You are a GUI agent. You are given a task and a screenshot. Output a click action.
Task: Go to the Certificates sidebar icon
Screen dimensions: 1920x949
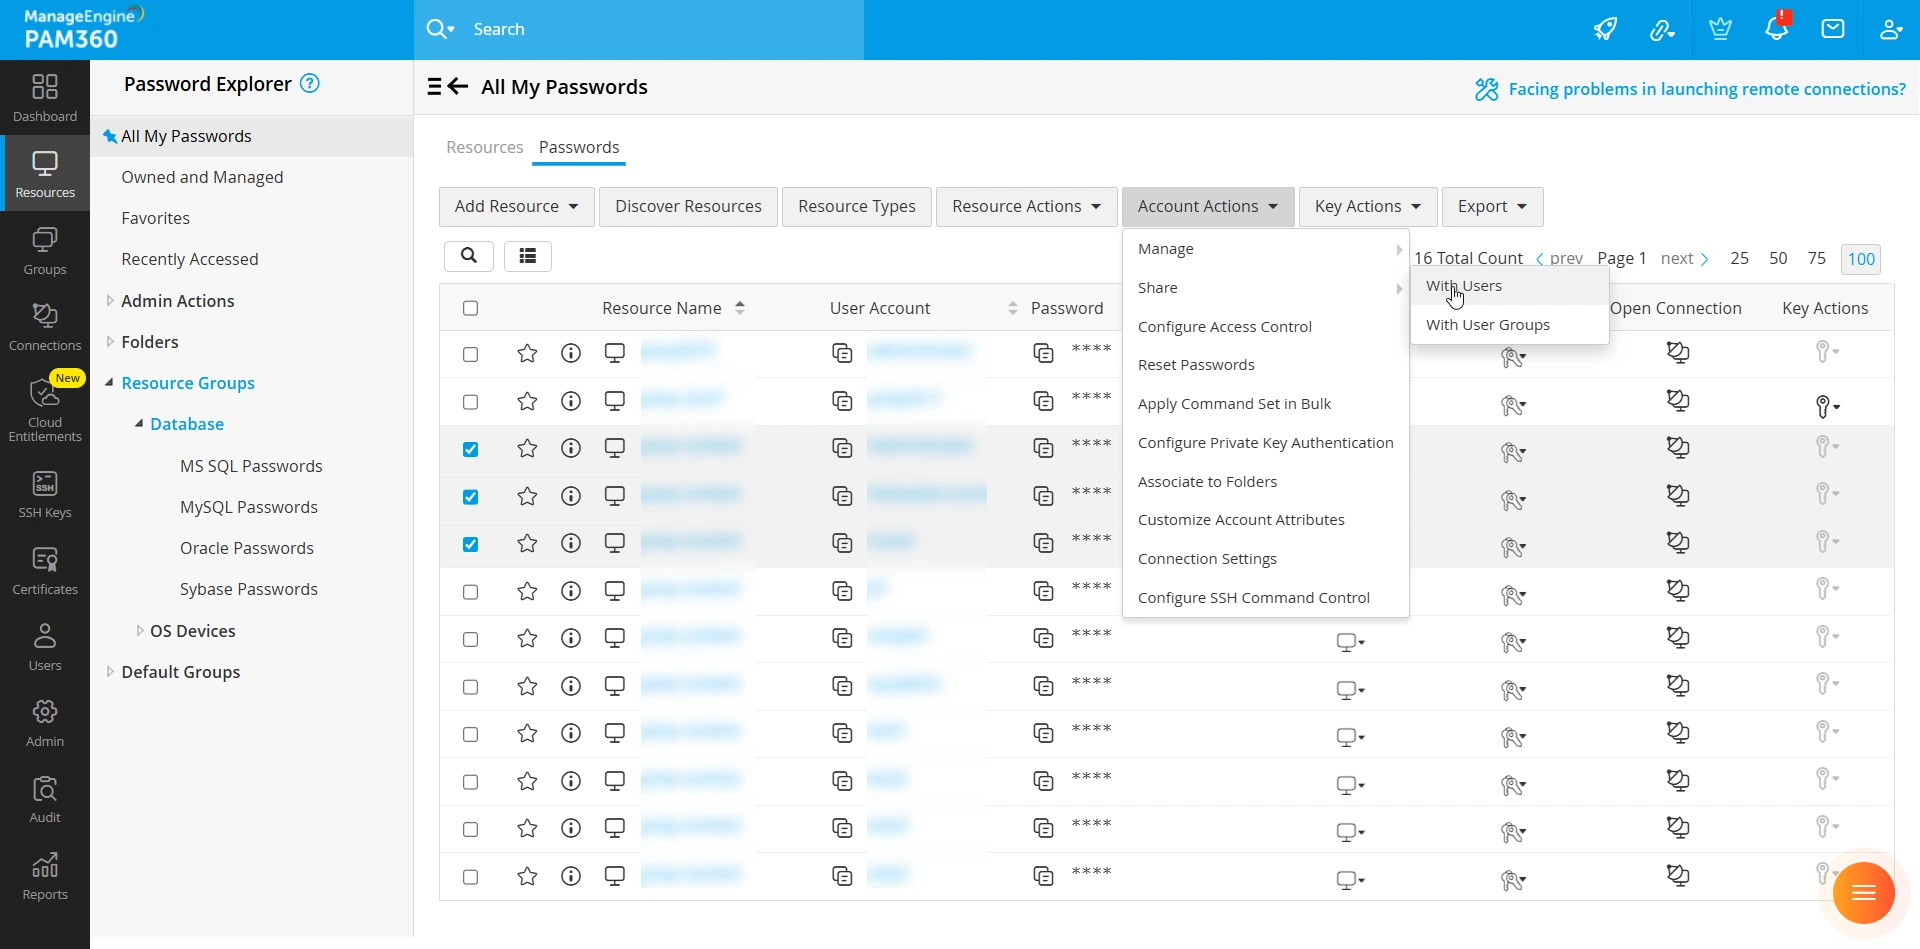[45, 572]
